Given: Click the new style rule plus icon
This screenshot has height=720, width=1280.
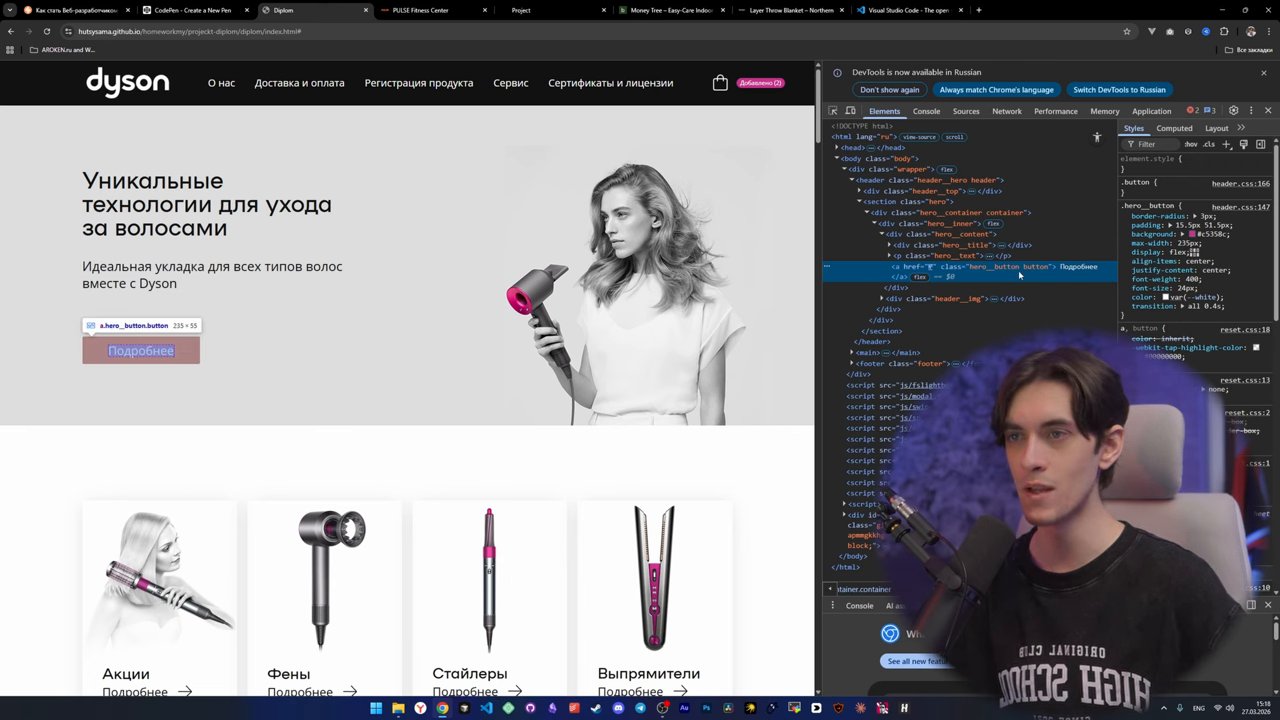Looking at the screenshot, I should 1227,144.
